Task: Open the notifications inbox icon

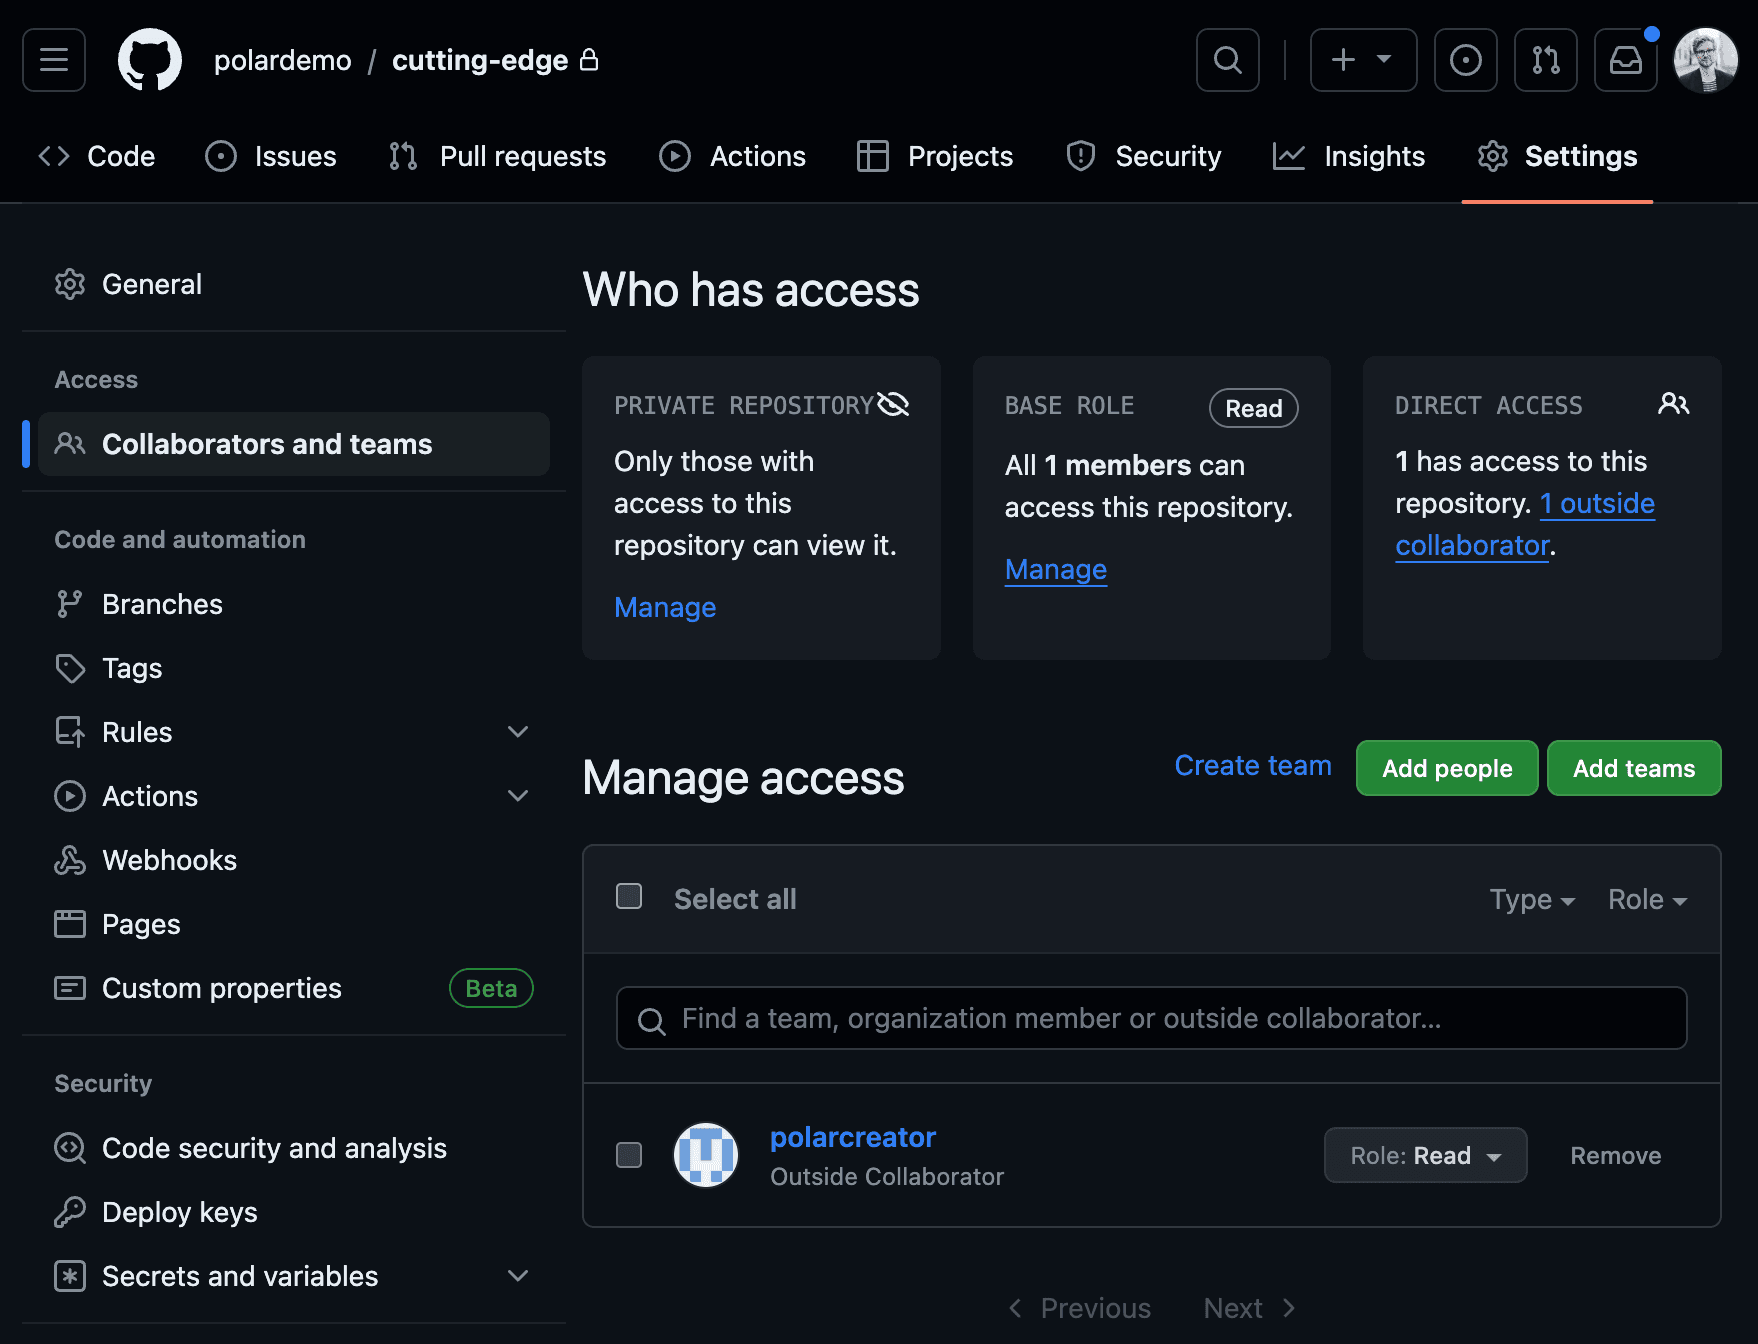Action: tap(1625, 60)
